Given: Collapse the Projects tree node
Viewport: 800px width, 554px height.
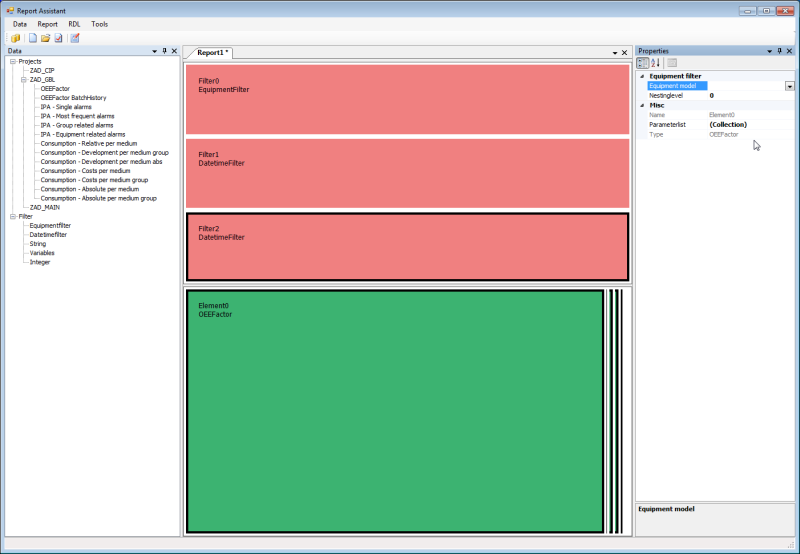Looking at the screenshot, I should point(13,61).
